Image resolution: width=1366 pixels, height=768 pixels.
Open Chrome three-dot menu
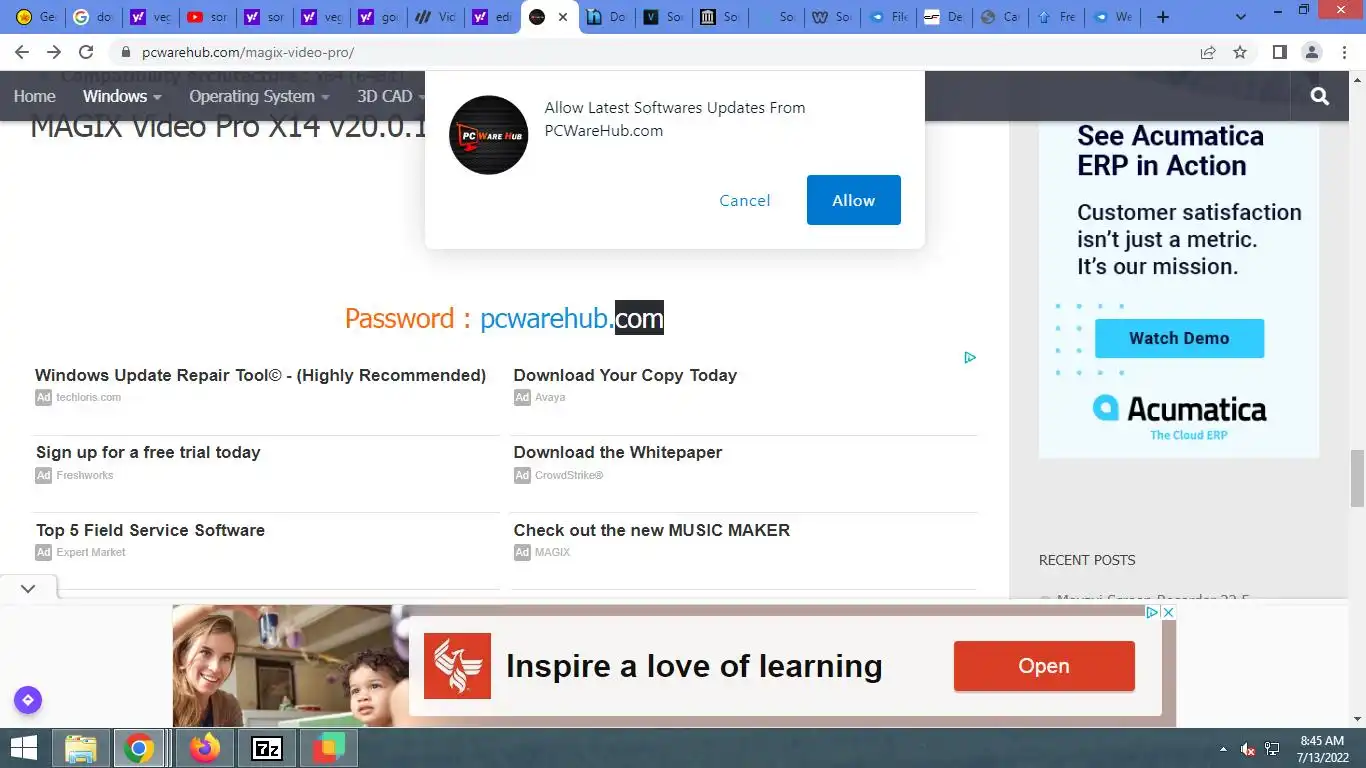pos(1343,52)
